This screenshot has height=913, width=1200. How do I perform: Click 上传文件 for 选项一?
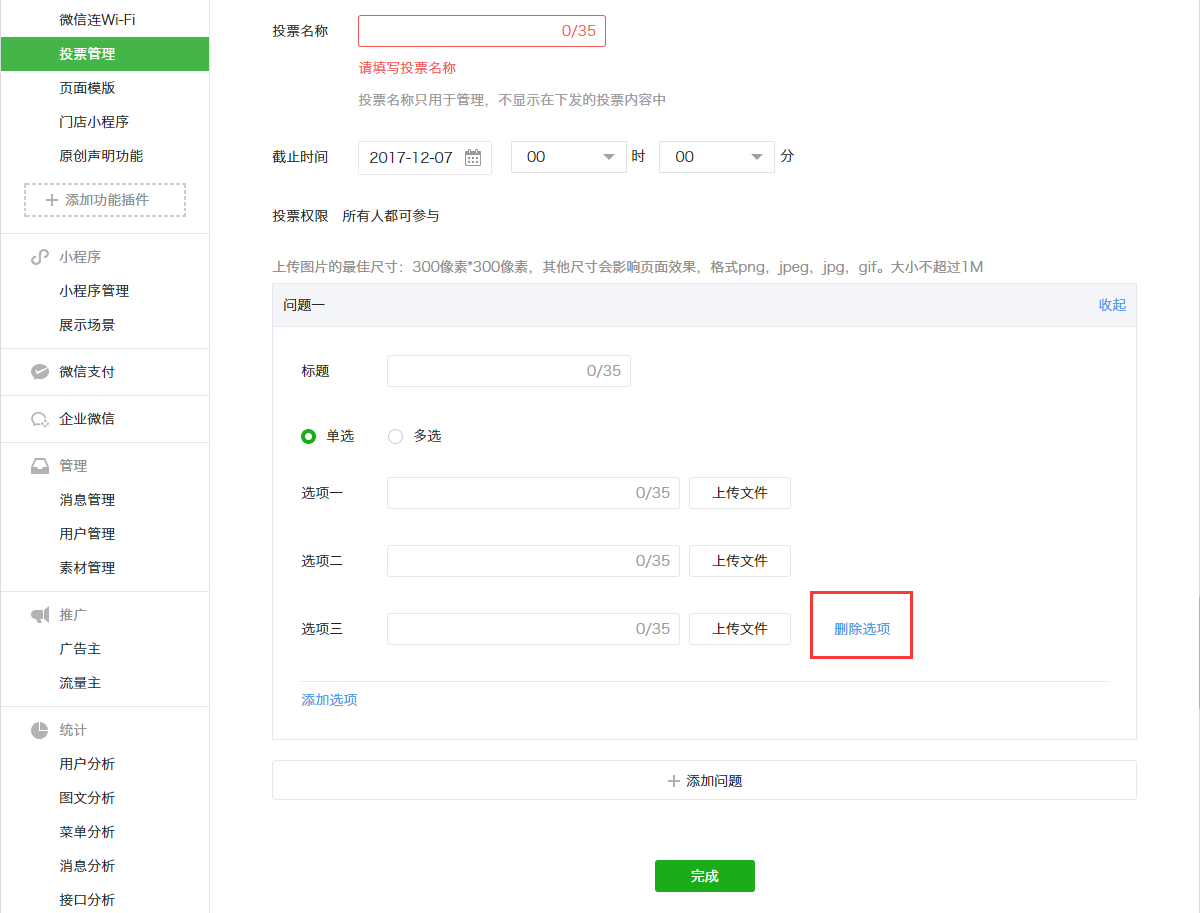point(740,493)
